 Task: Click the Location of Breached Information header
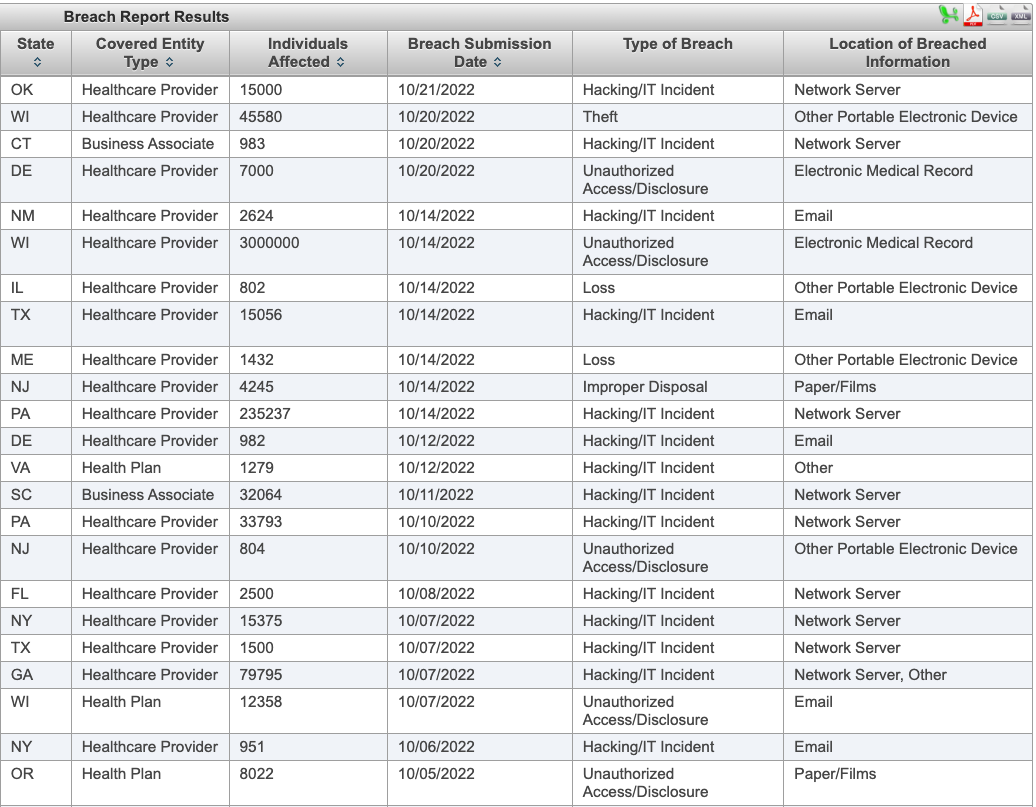pos(908,53)
